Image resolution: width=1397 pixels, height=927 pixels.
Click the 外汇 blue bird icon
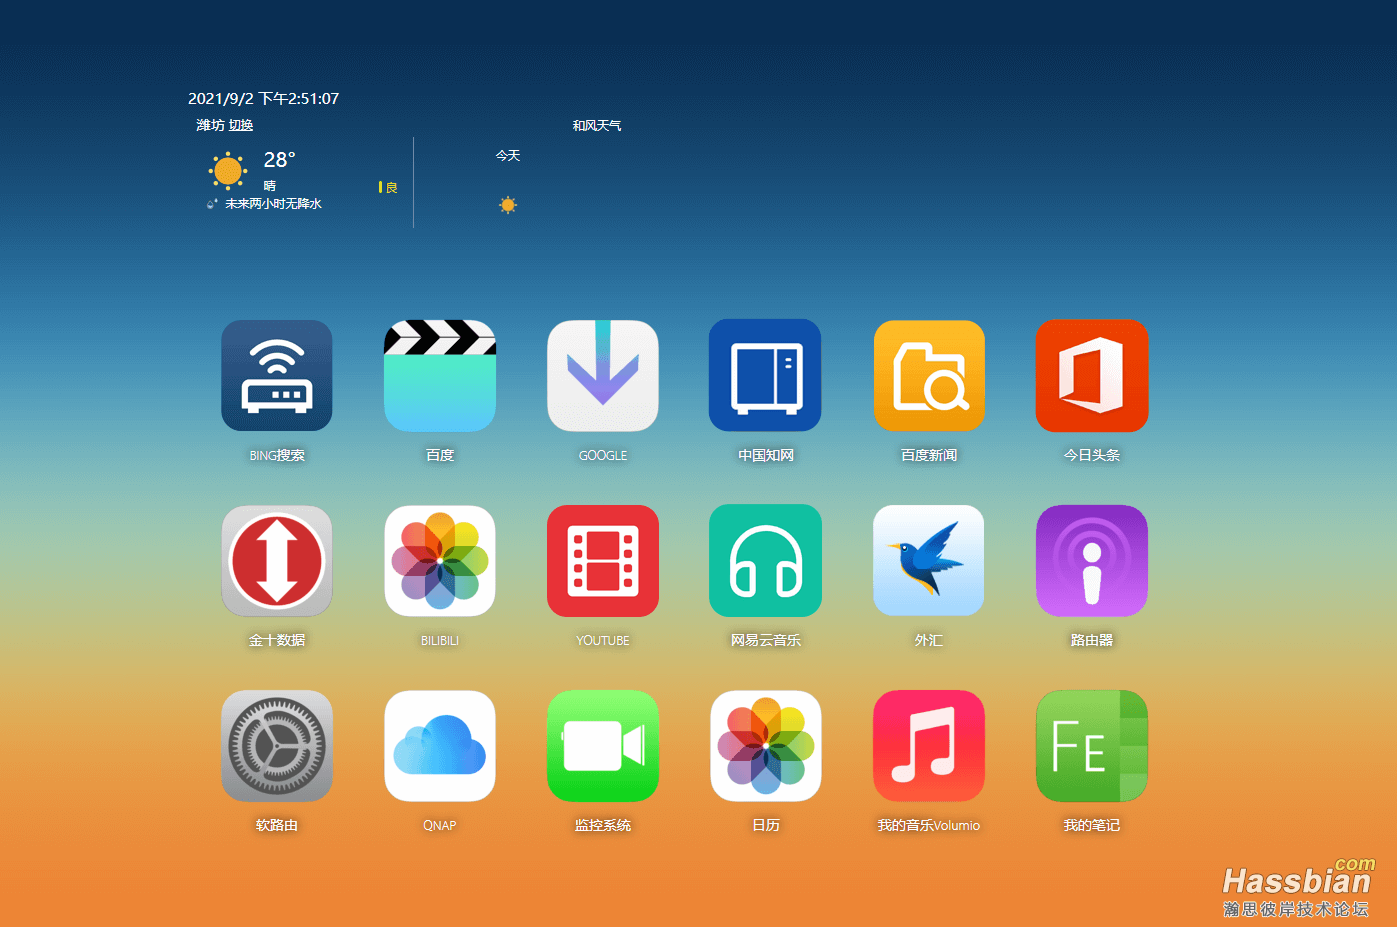929,560
